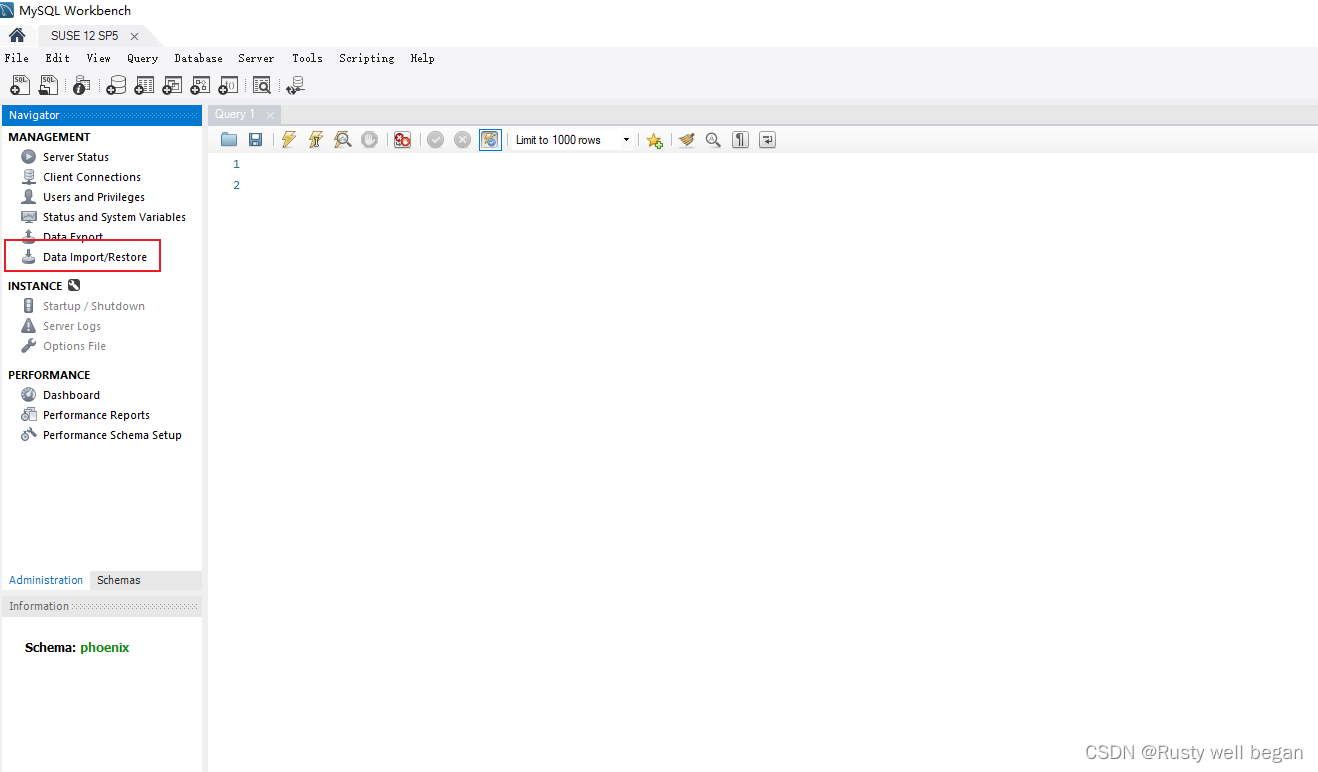The width and height of the screenshot is (1318, 772).
Task: Open script file in query editor
Action: 229,140
